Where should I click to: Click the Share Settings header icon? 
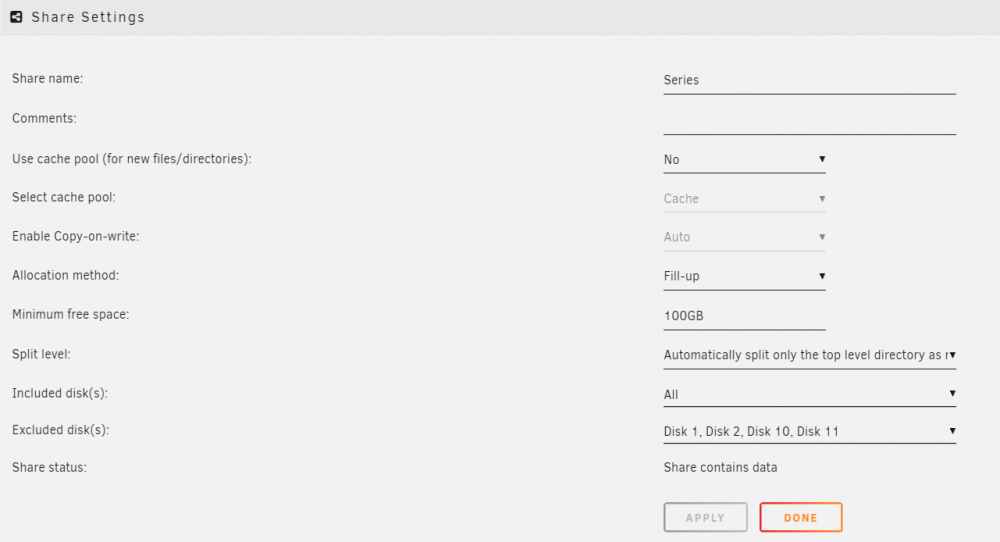click(17, 17)
